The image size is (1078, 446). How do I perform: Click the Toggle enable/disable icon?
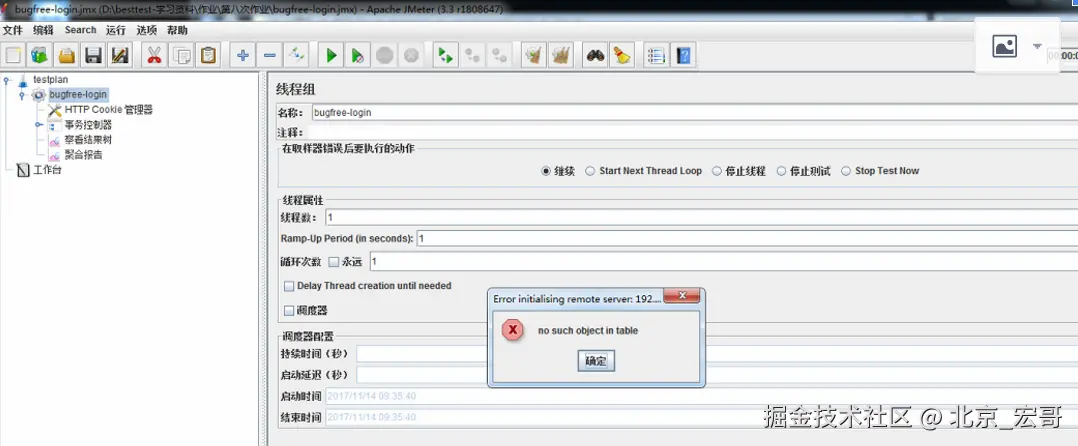click(x=296, y=56)
